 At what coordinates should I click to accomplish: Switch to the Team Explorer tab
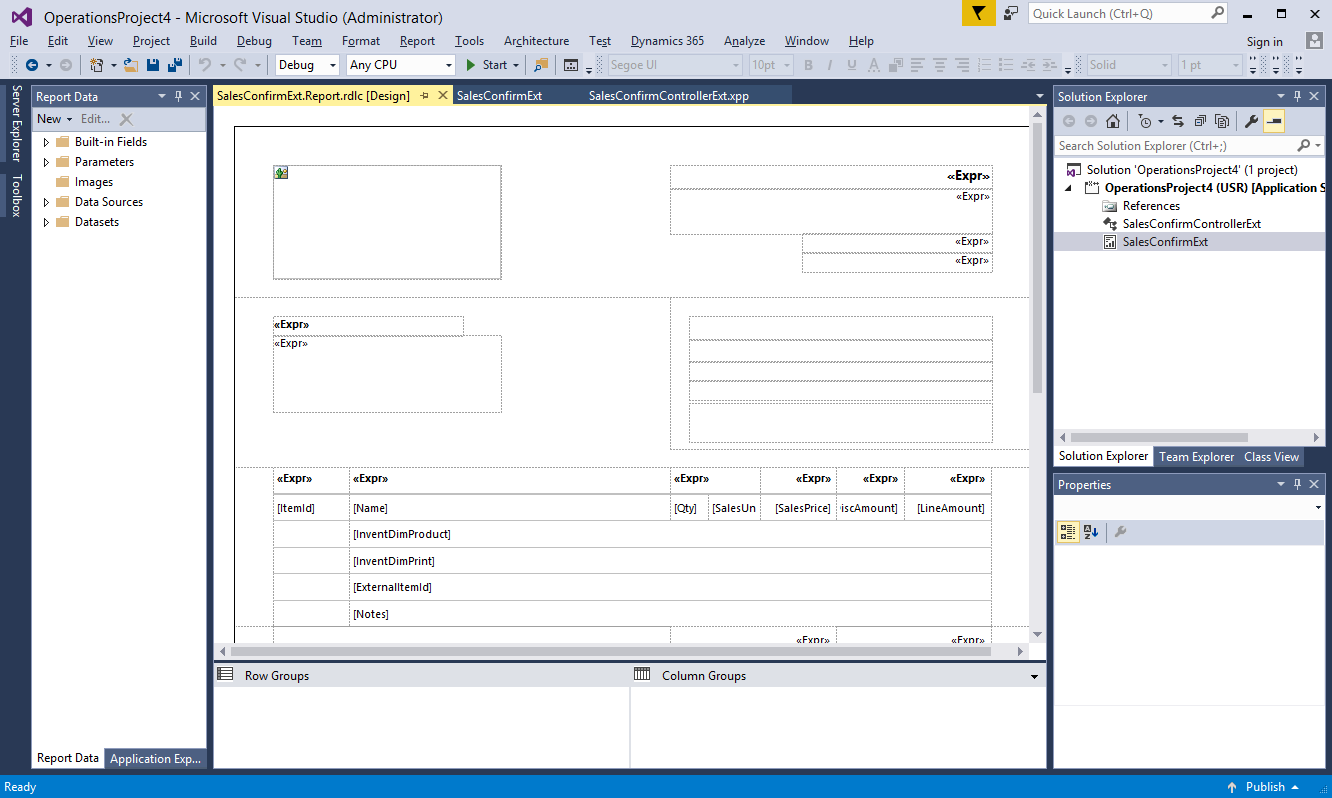pos(1196,456)
